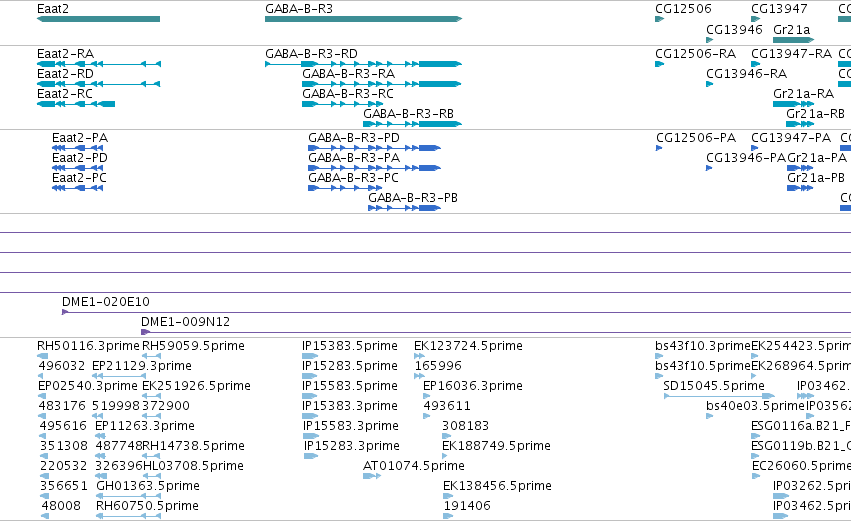Viewport: 851px width, 521px height.
Task: Select the EP02540.3prime EST label
Action: coord(88,386)
